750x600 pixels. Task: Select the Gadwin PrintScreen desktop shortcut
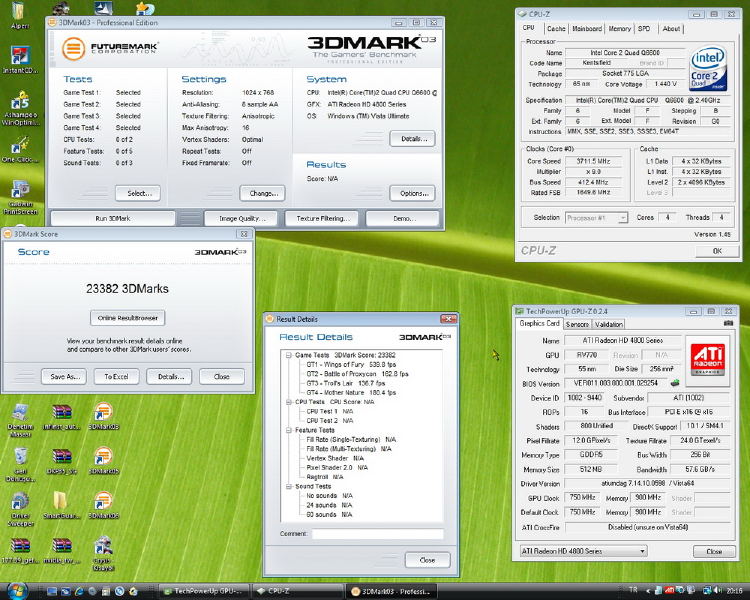click(20, 198)
